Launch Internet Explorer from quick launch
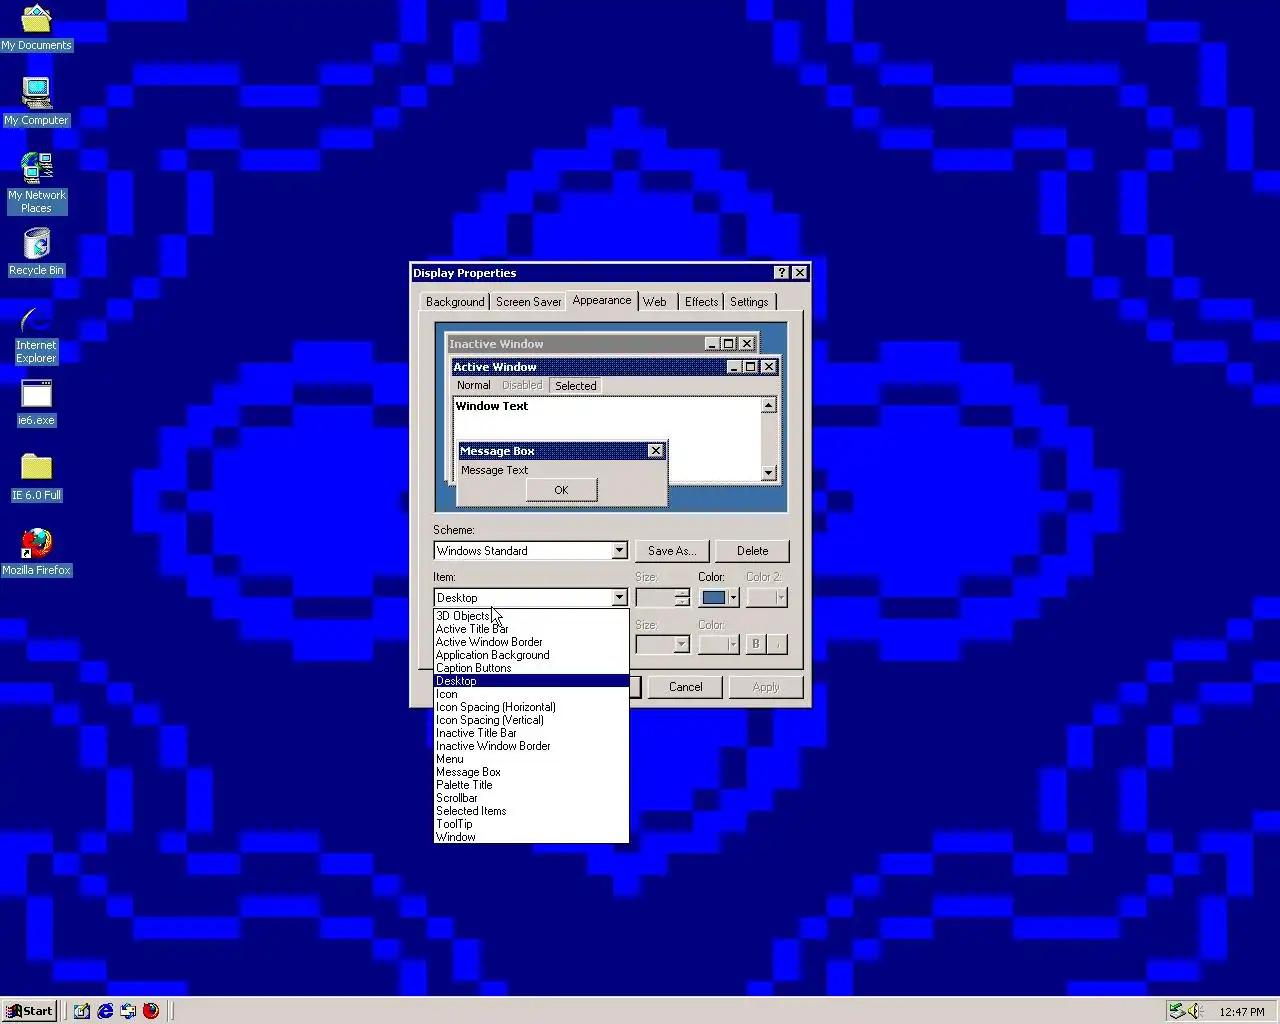 [105, 1011]
